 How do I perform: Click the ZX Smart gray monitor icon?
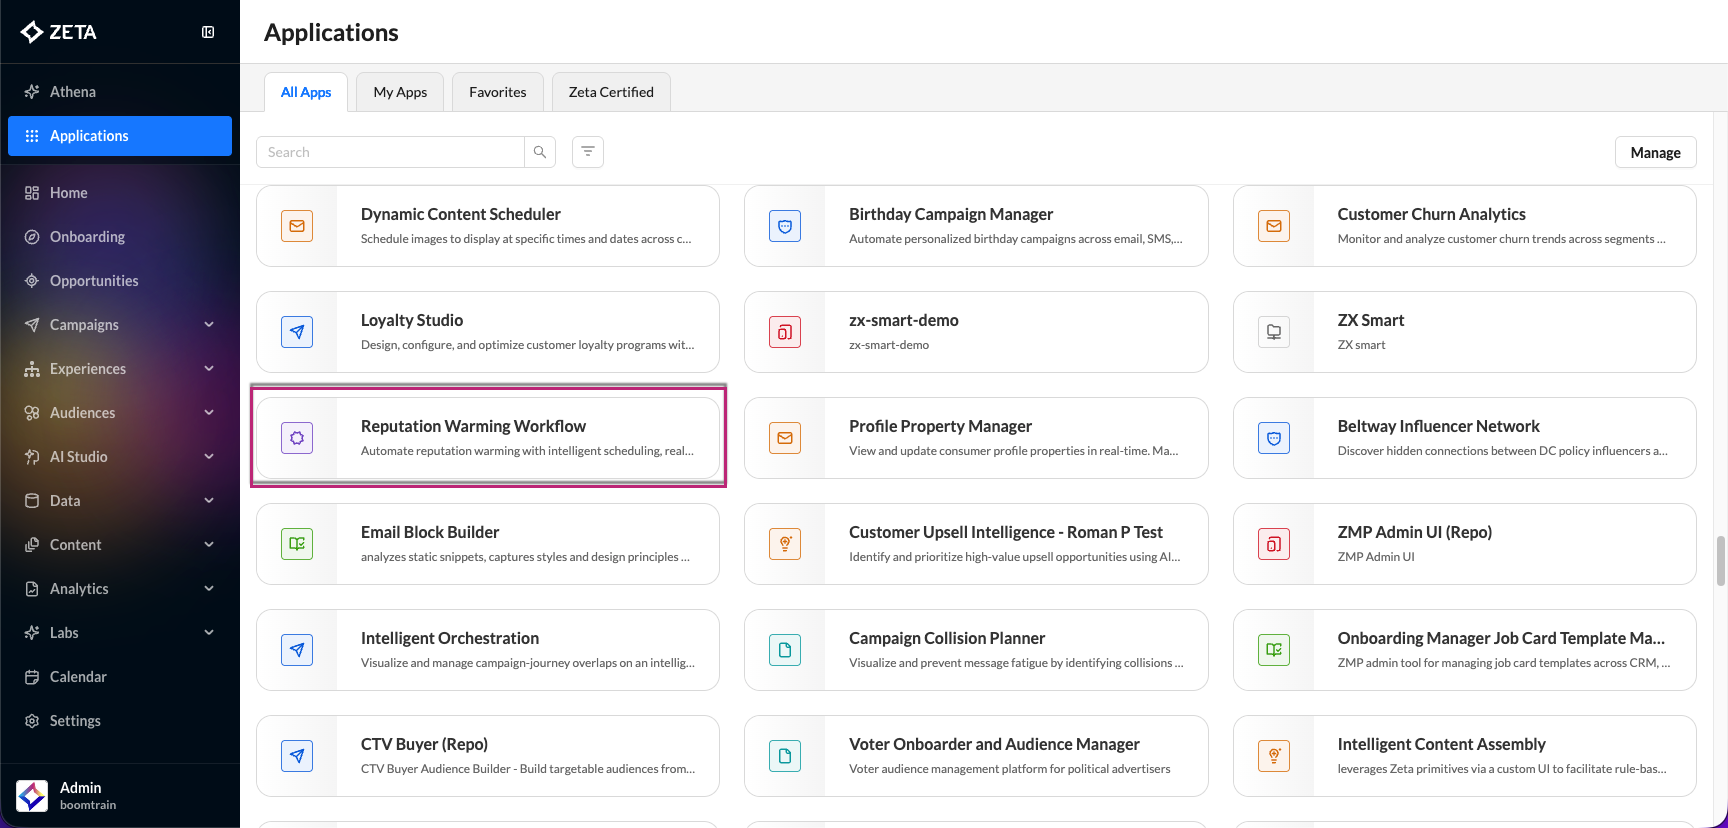(x=1274, y=332)
